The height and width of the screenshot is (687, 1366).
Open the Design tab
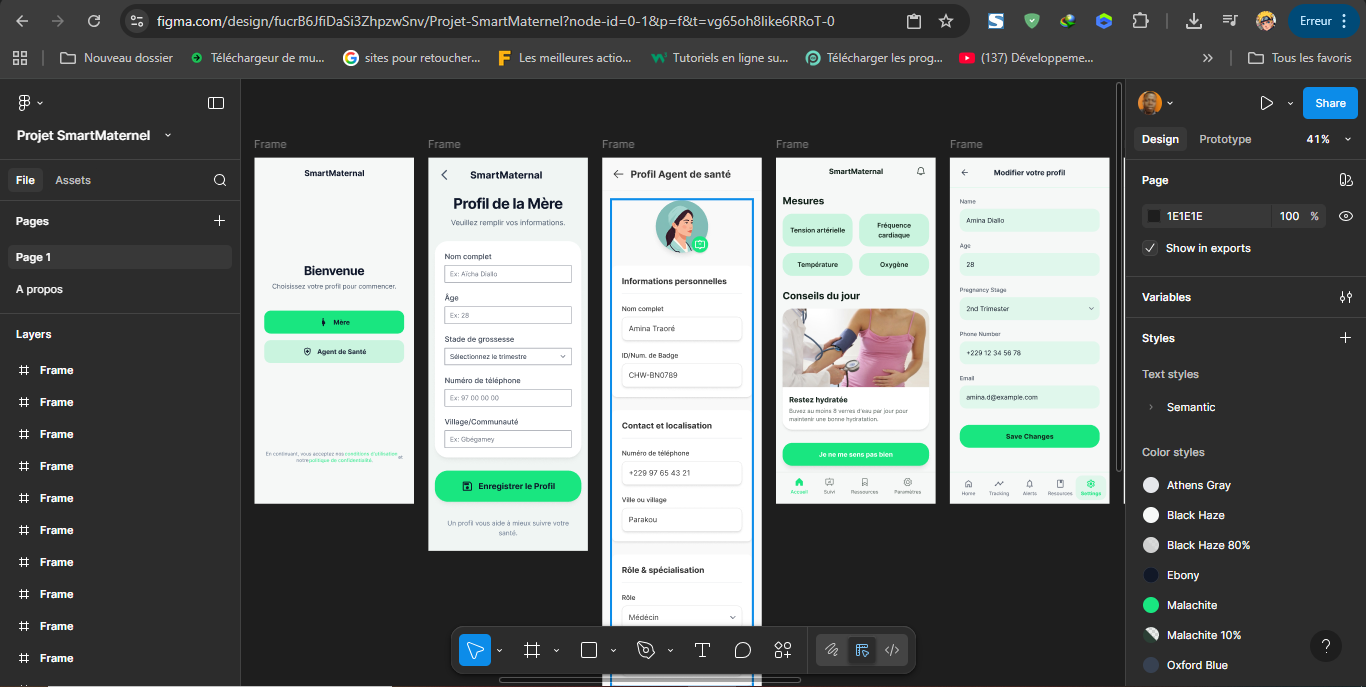point(1160,139)
